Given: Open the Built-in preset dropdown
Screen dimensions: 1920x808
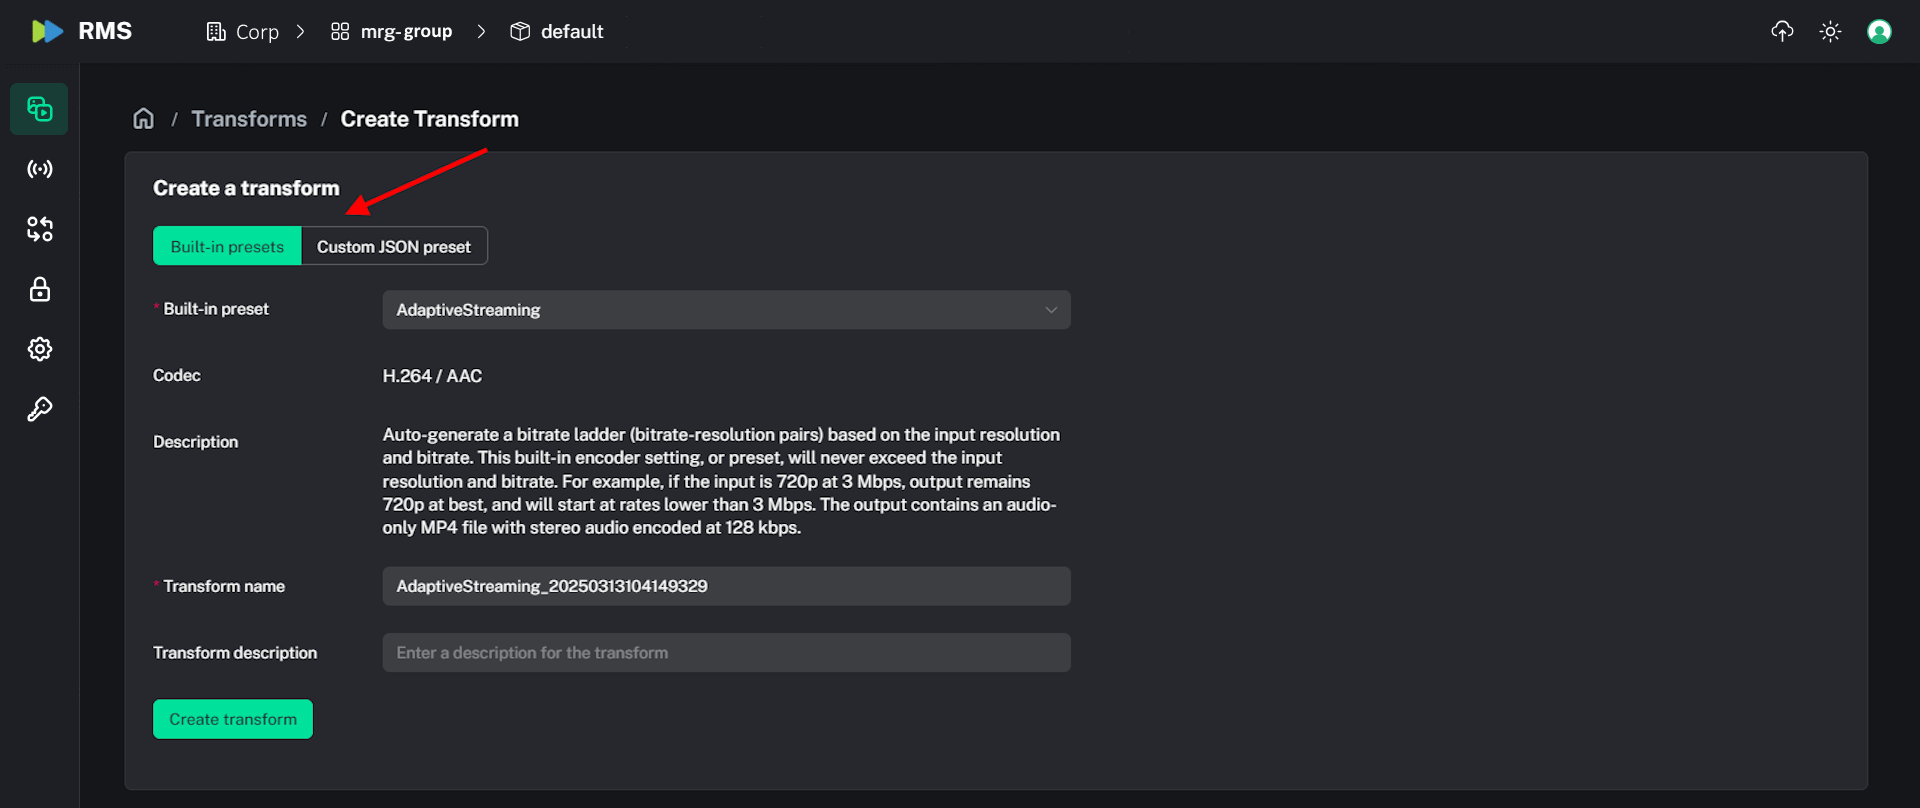Looking at the screenshot, I should (x=726, y=310).
